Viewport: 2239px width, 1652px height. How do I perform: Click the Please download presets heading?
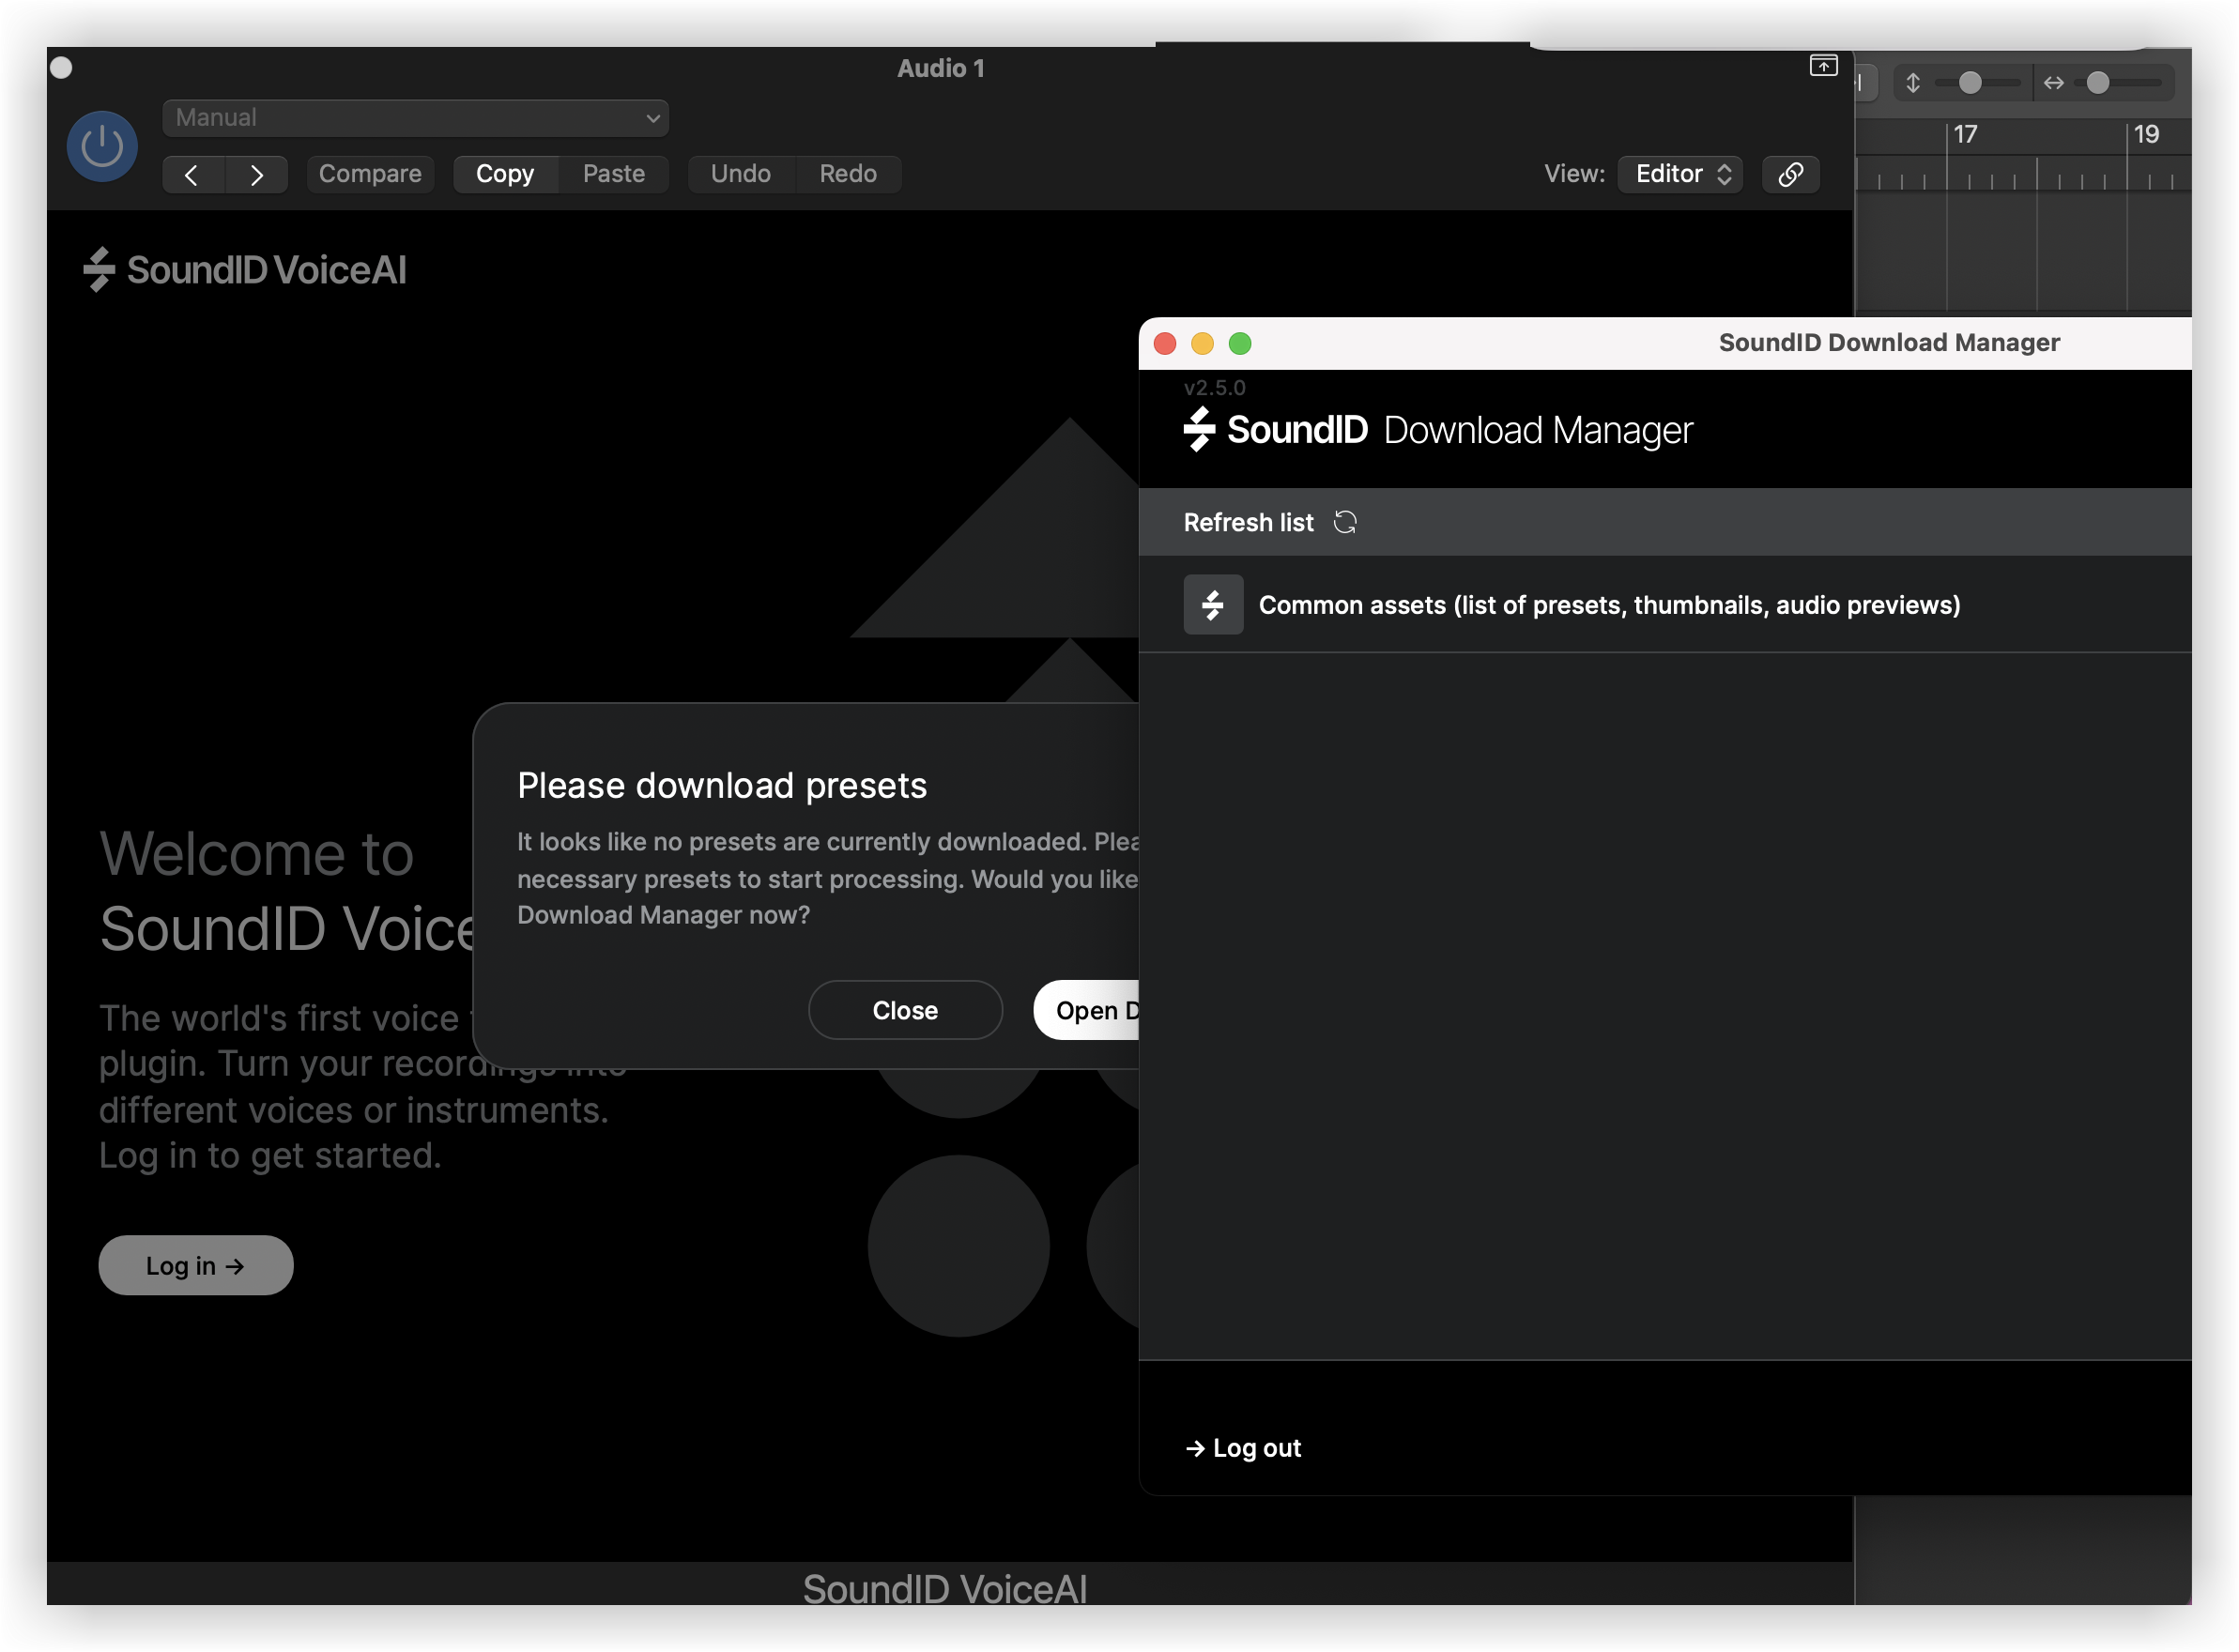(x=722, y=786)
